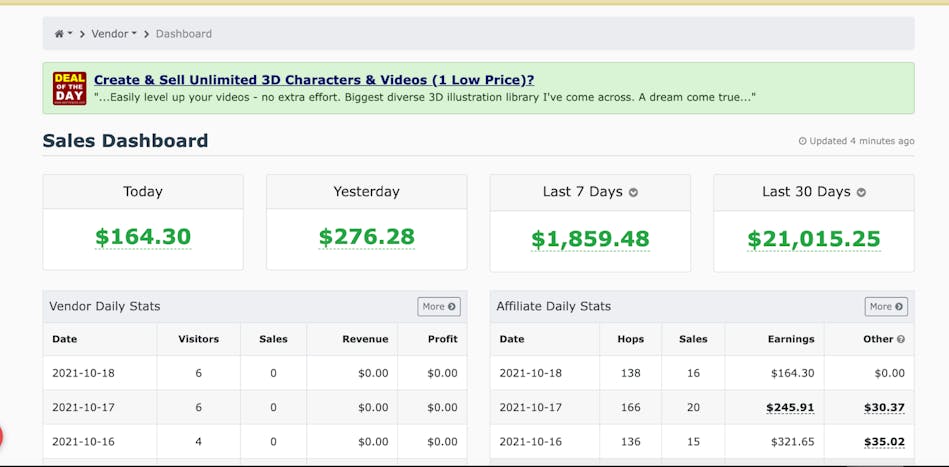The image size is (949, 467).
Task: Expand the Last 30 Days dropdown arrow
Action: 861,193
